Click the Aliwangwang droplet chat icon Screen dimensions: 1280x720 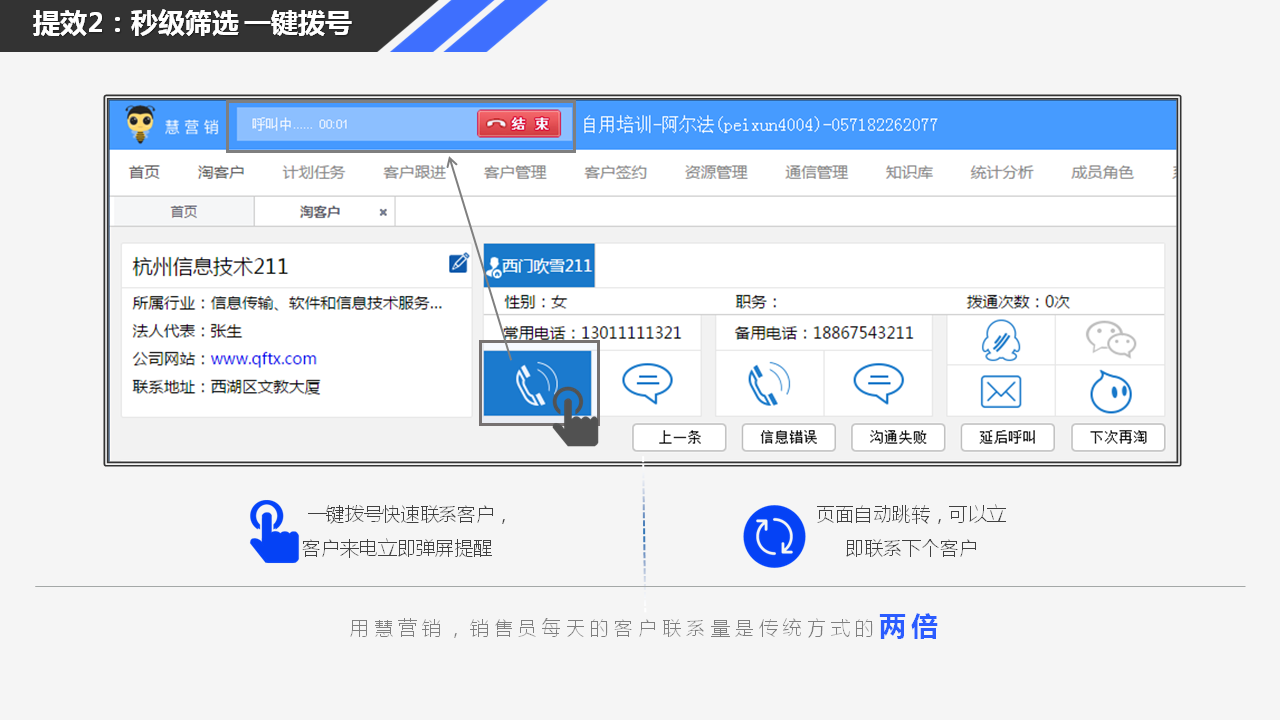tap(1110, 391)
